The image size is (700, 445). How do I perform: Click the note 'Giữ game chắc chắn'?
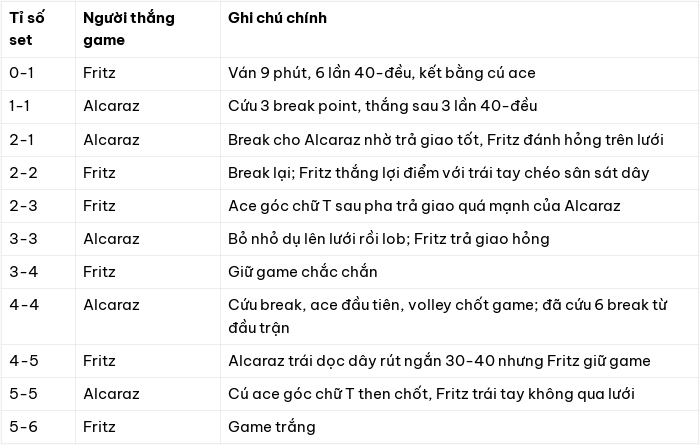pos(303,272)
